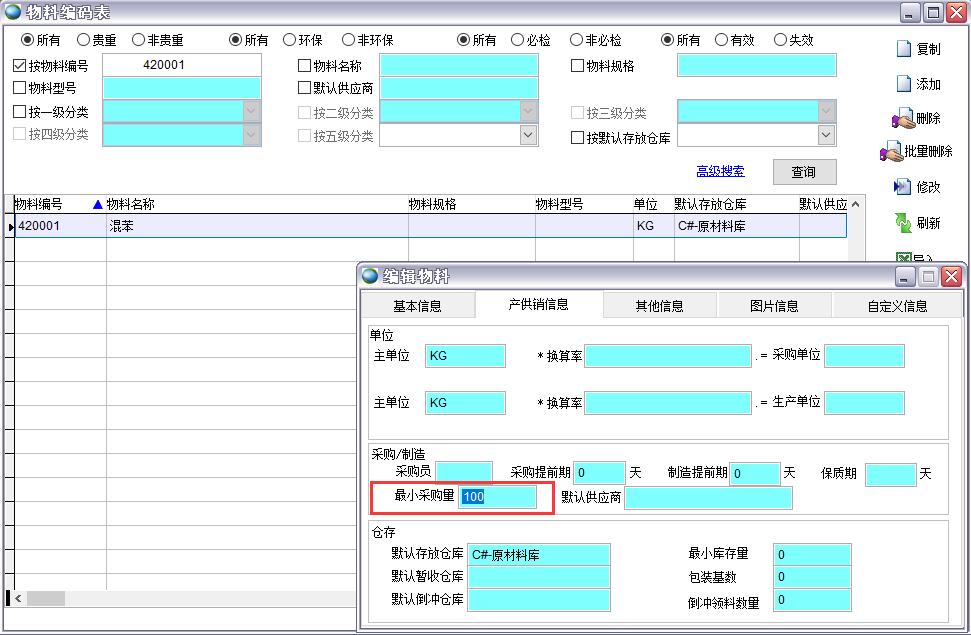
Task: Click the 最小采购量 input field
Action: (497, 497)
